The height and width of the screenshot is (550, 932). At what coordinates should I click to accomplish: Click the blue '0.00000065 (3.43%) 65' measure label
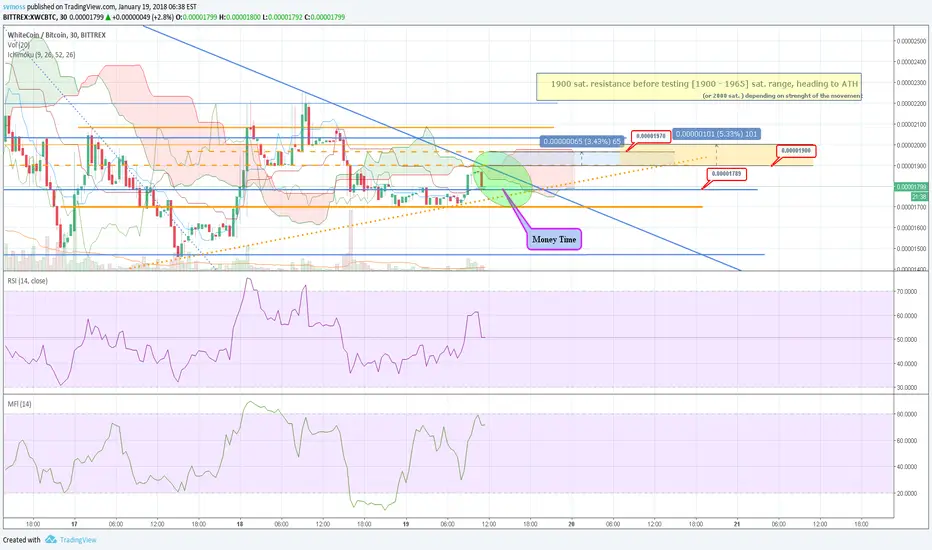[582, 142]
